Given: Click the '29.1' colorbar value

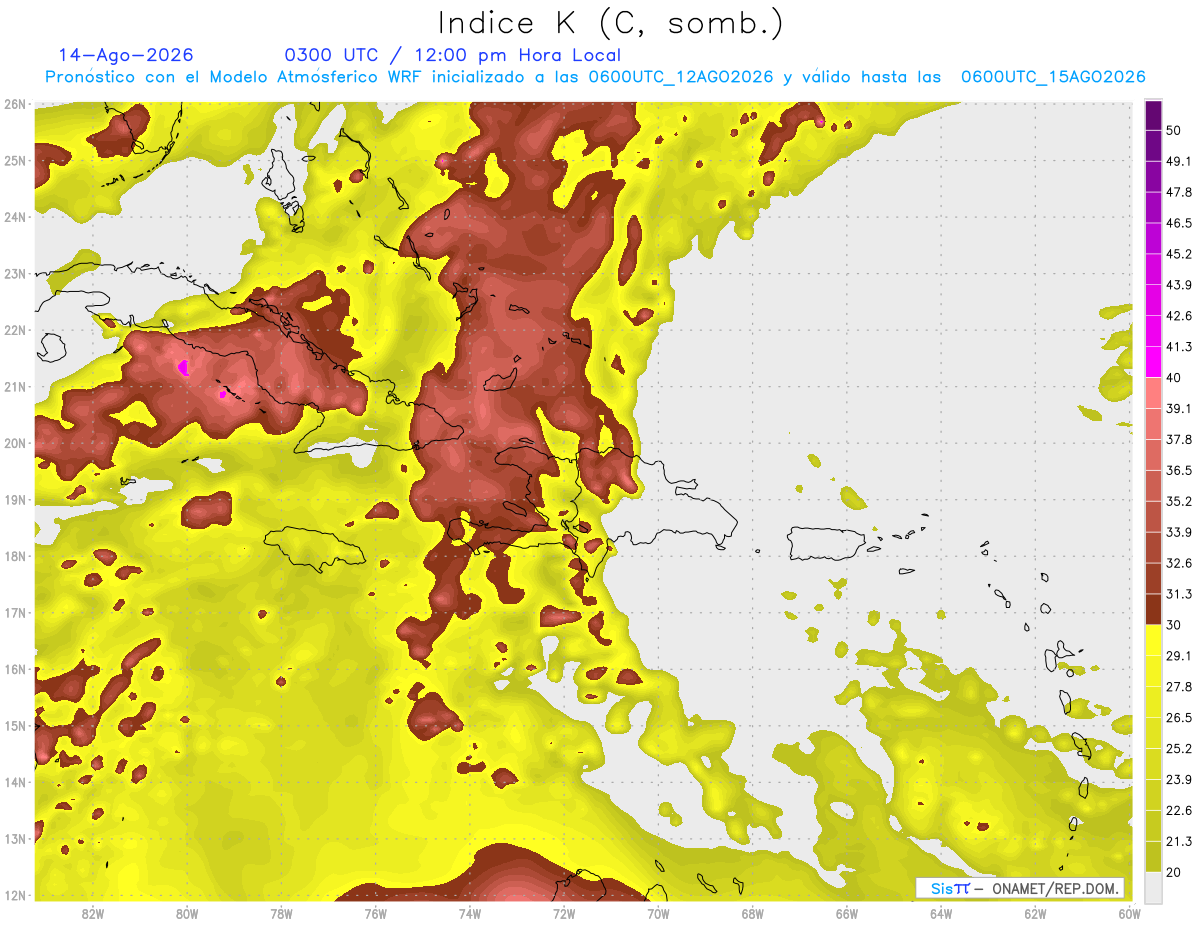Looking at the screenshot, I should click(x=1179, y=656).
